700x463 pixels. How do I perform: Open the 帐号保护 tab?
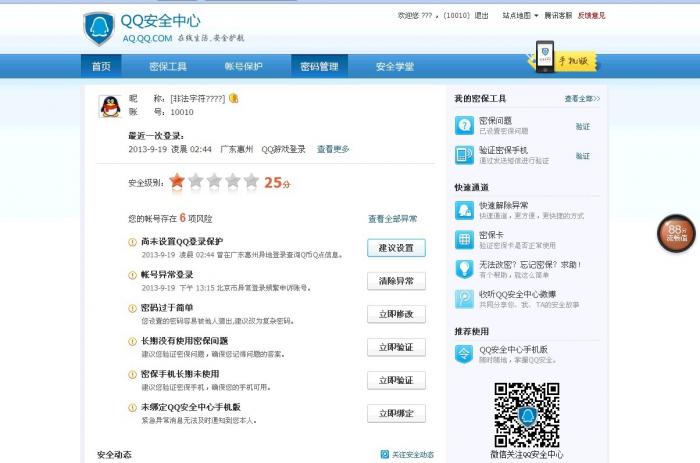pos(243,67)
